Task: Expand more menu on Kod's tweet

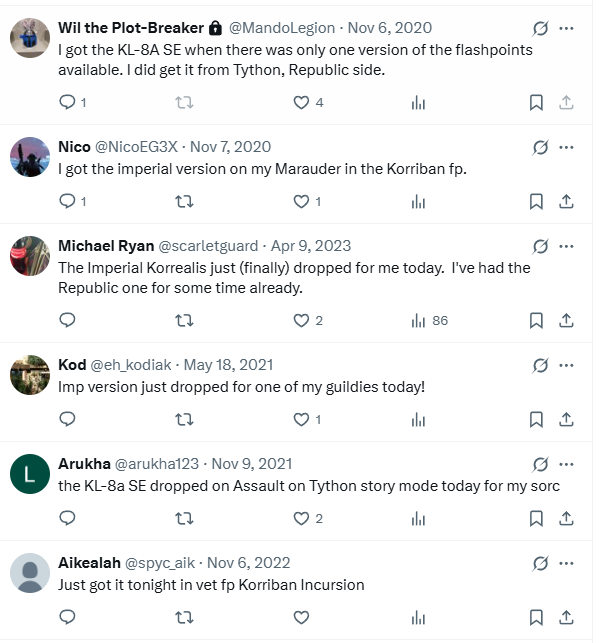Action: [x=566, y=364]
